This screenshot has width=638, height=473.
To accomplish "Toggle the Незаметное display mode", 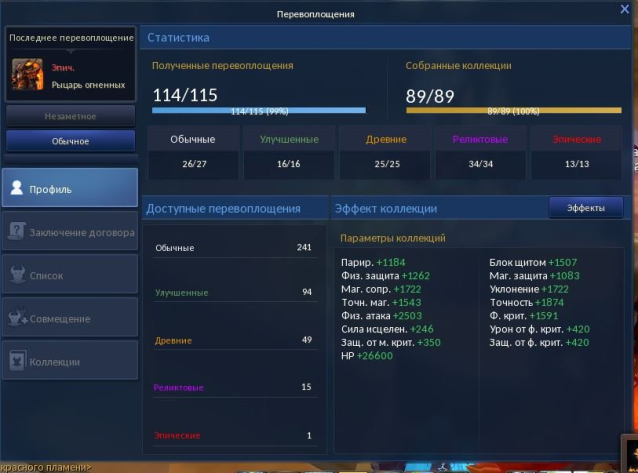I will pyautogui.click(x=70, y=116).
